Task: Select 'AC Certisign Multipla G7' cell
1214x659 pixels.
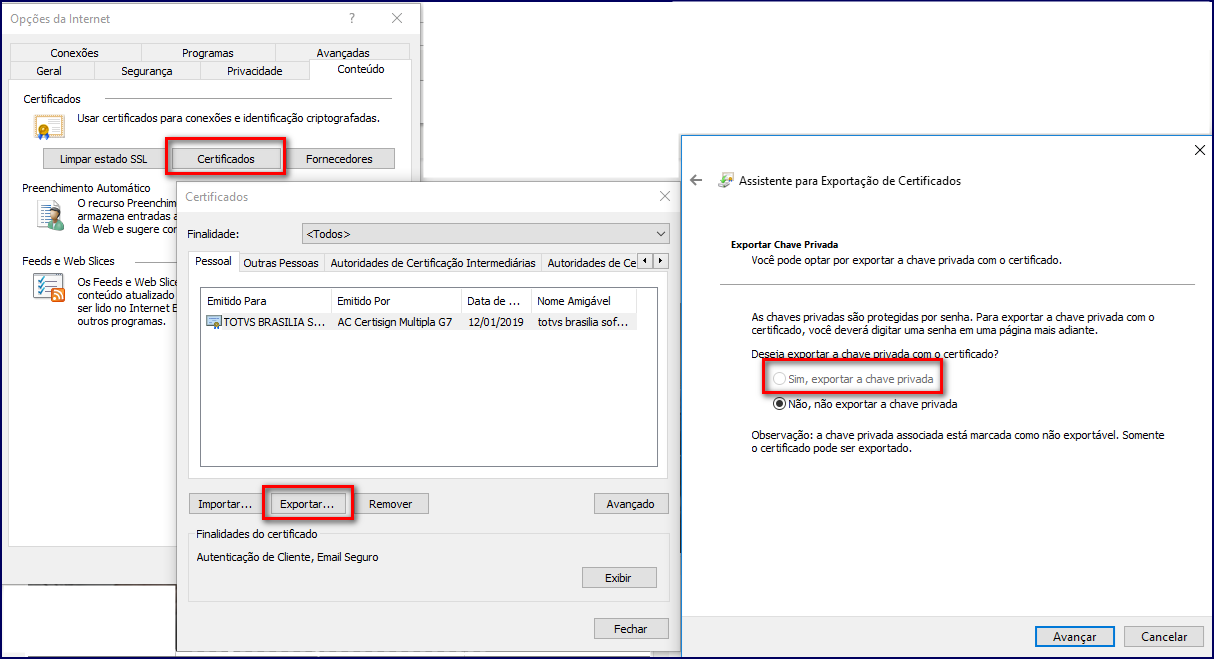Action: (396, 322)
